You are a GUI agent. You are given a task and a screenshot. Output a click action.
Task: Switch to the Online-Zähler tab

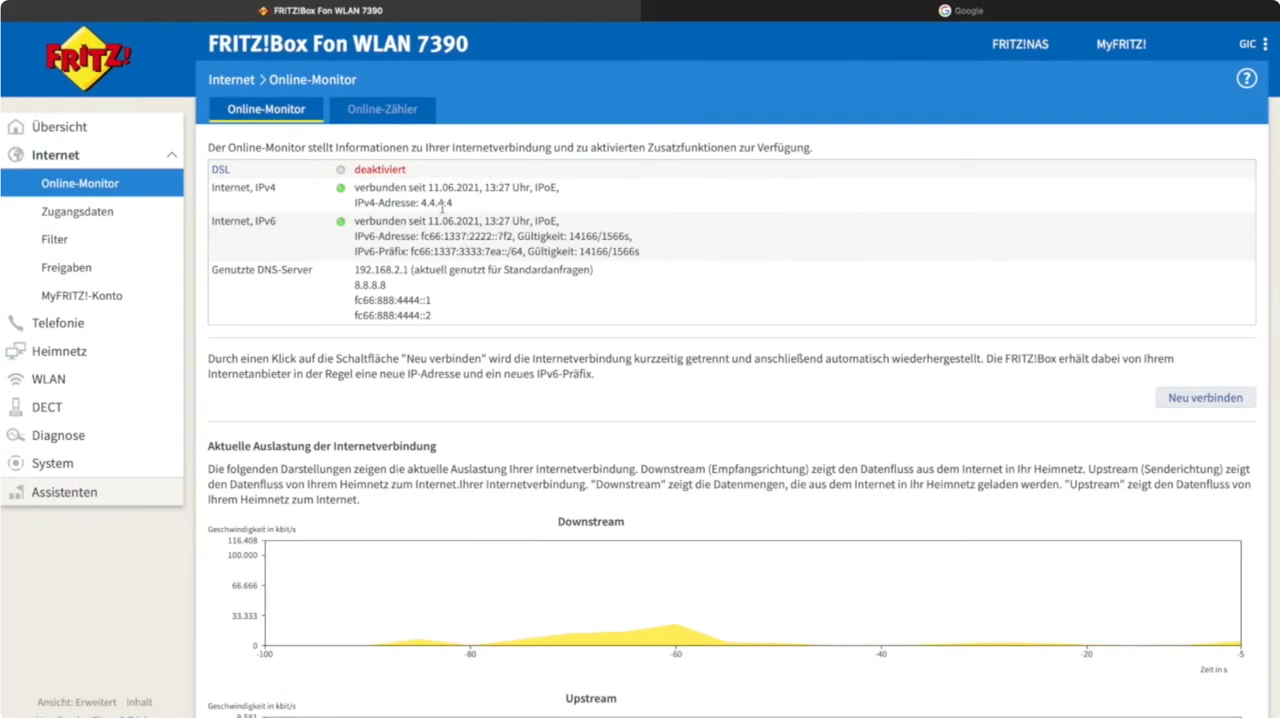tap(382, 109)
